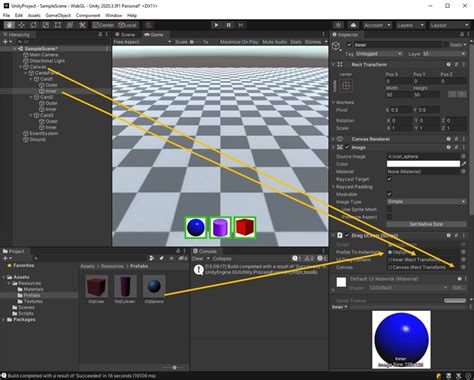This screenshot has width=474, height=380.
Task: Select the Scale tool in toolbar
Action: (46, 25)
